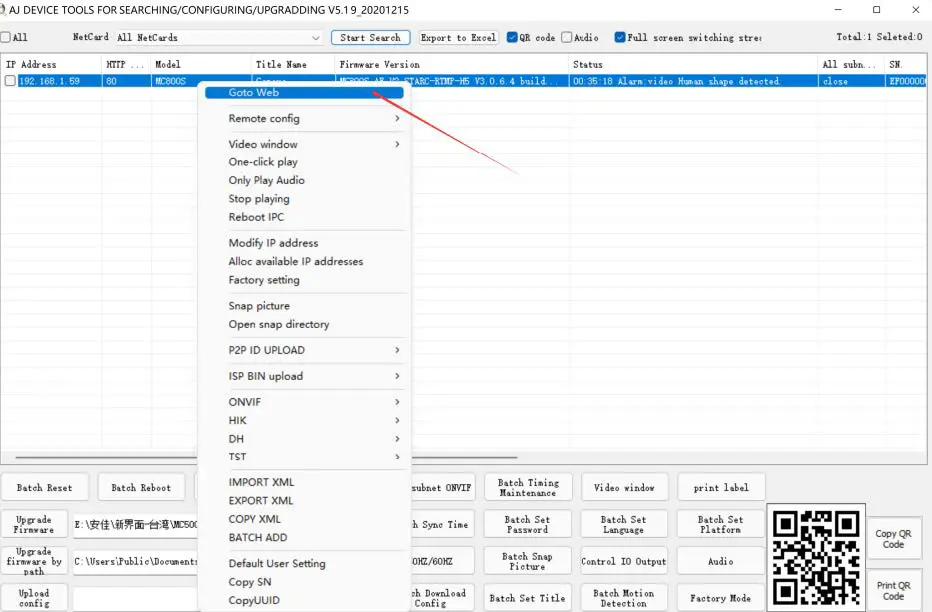The image size is (932, 612).
Task: Enable the Audio checkbox
Action: pos(566,37)
